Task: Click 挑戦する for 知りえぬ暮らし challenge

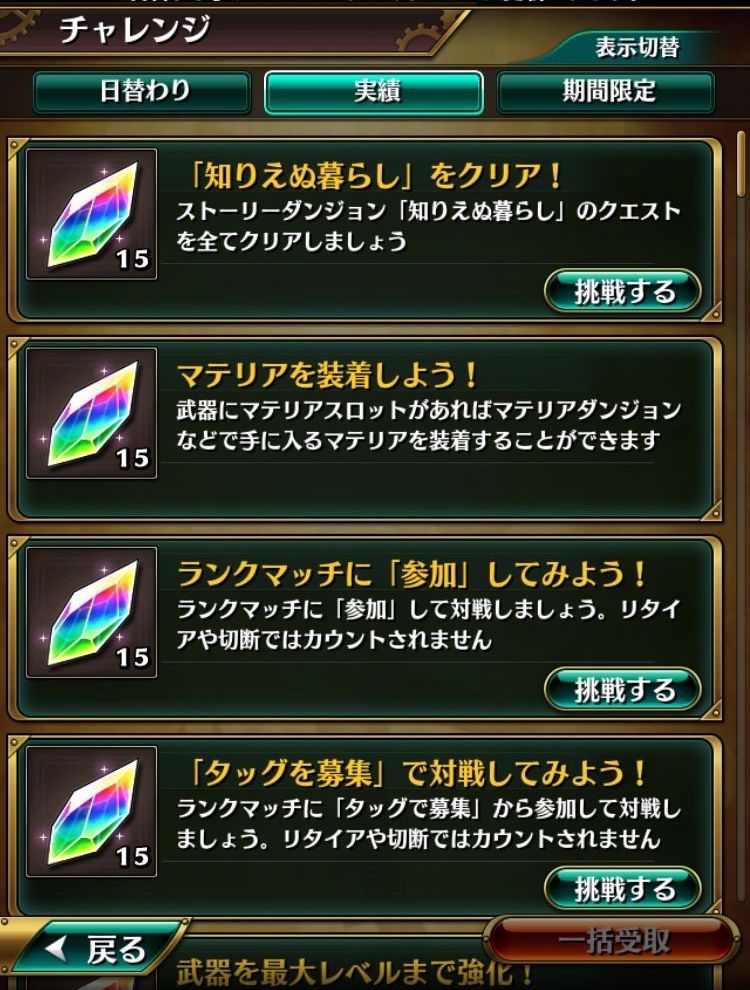Action: 623,291
